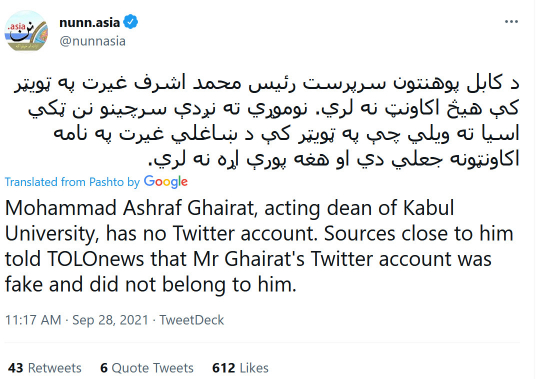Image resolution: width=538 pixels, height=379 pixels.
Task: Click the nunn.asia round profile avatar
Action: [x=26, y=31]
